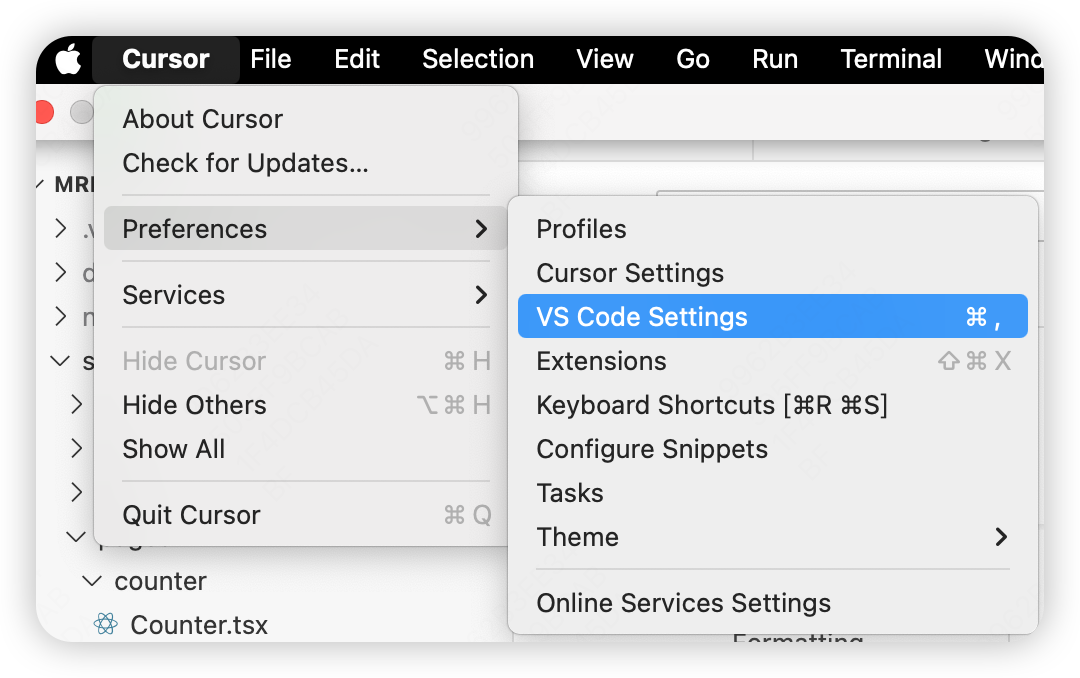Open Counter.tsx in the explorer
Image resolution: width=1080 pixels, height=678 pixels.
(198, 624)
